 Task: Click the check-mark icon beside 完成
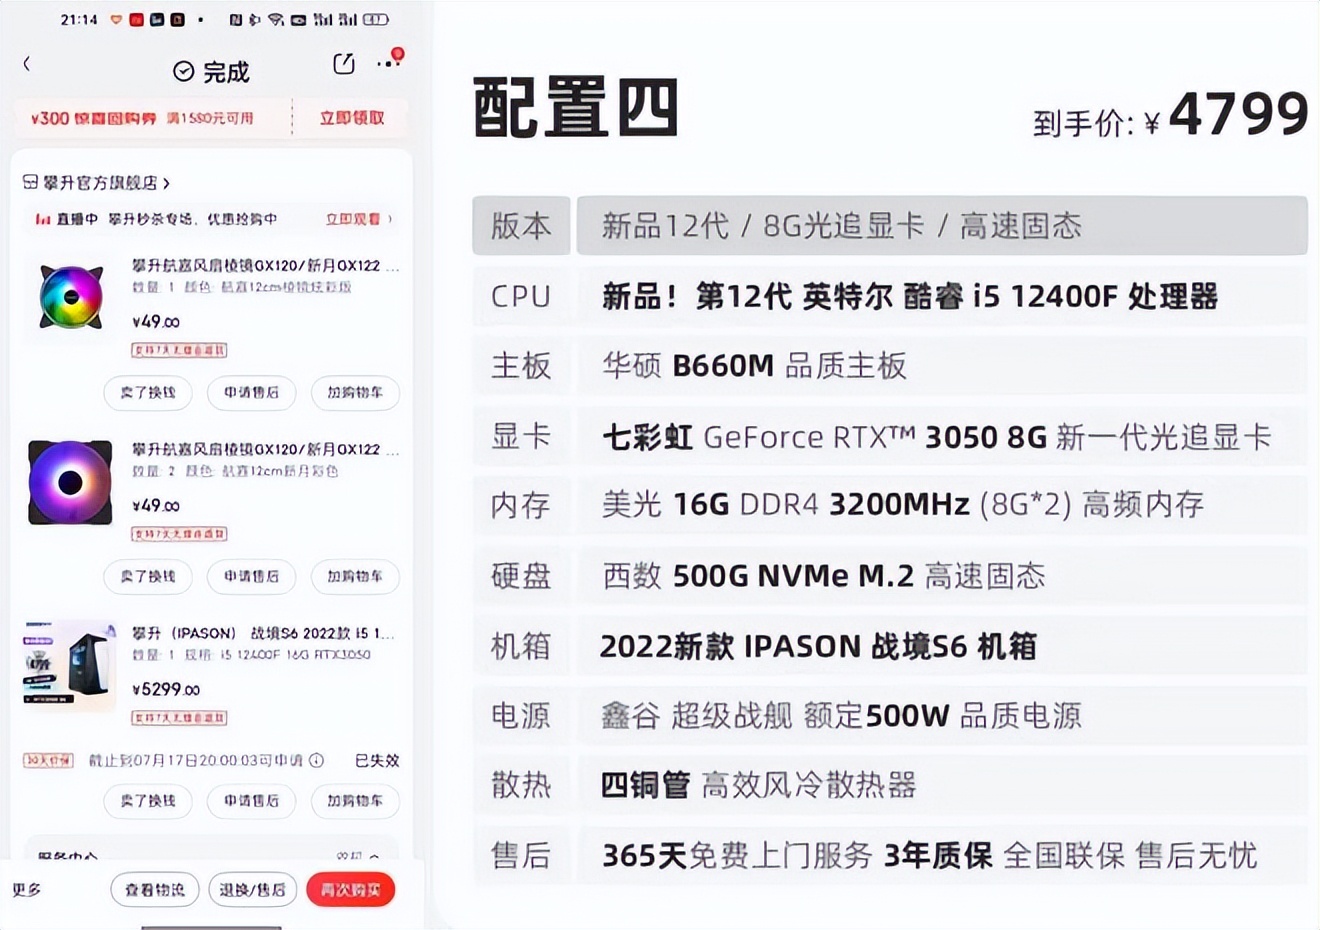pos(183,71)
